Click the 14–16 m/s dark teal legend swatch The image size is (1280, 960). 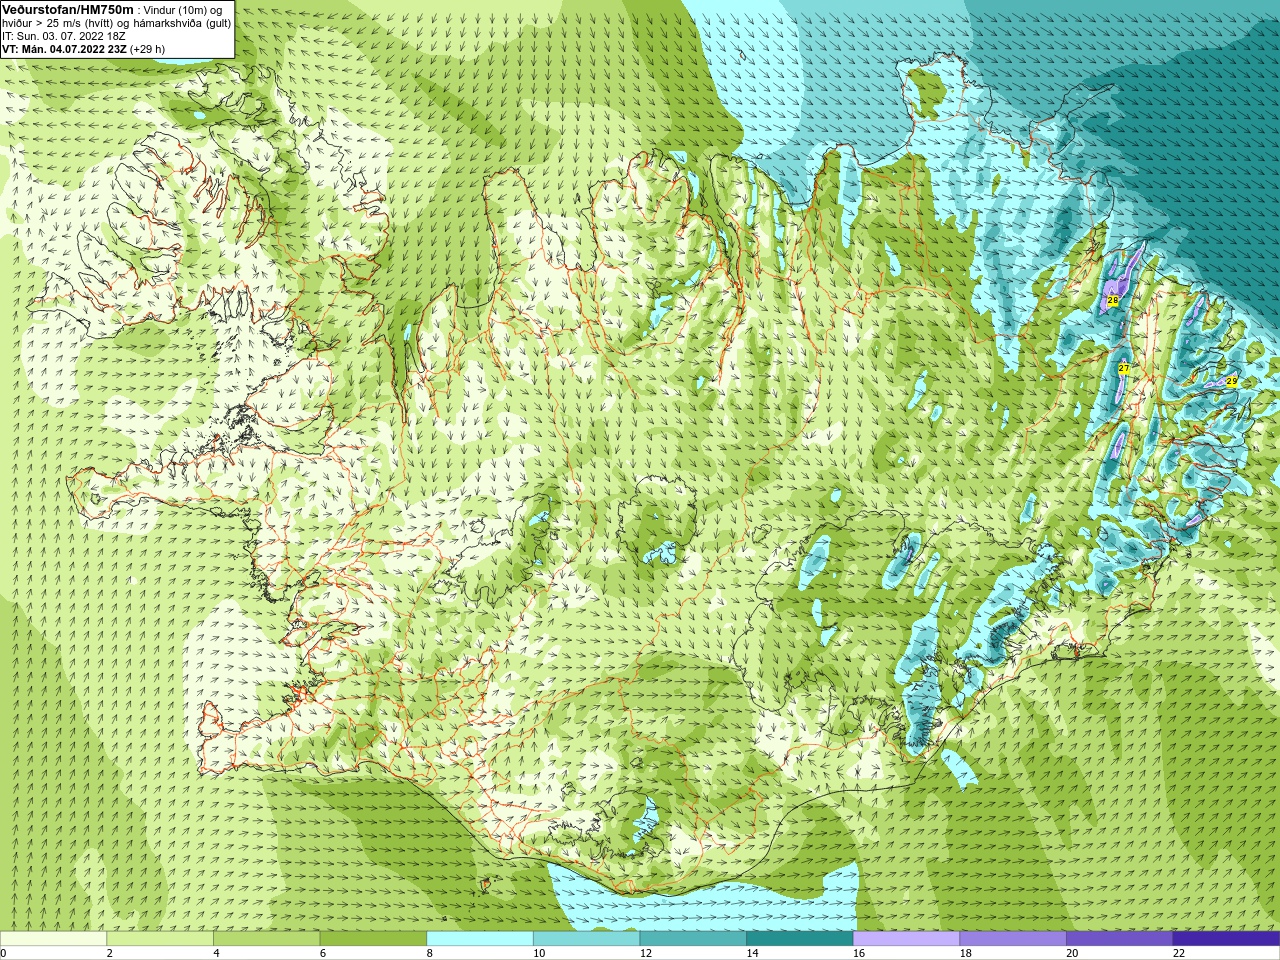pos(800,939)
